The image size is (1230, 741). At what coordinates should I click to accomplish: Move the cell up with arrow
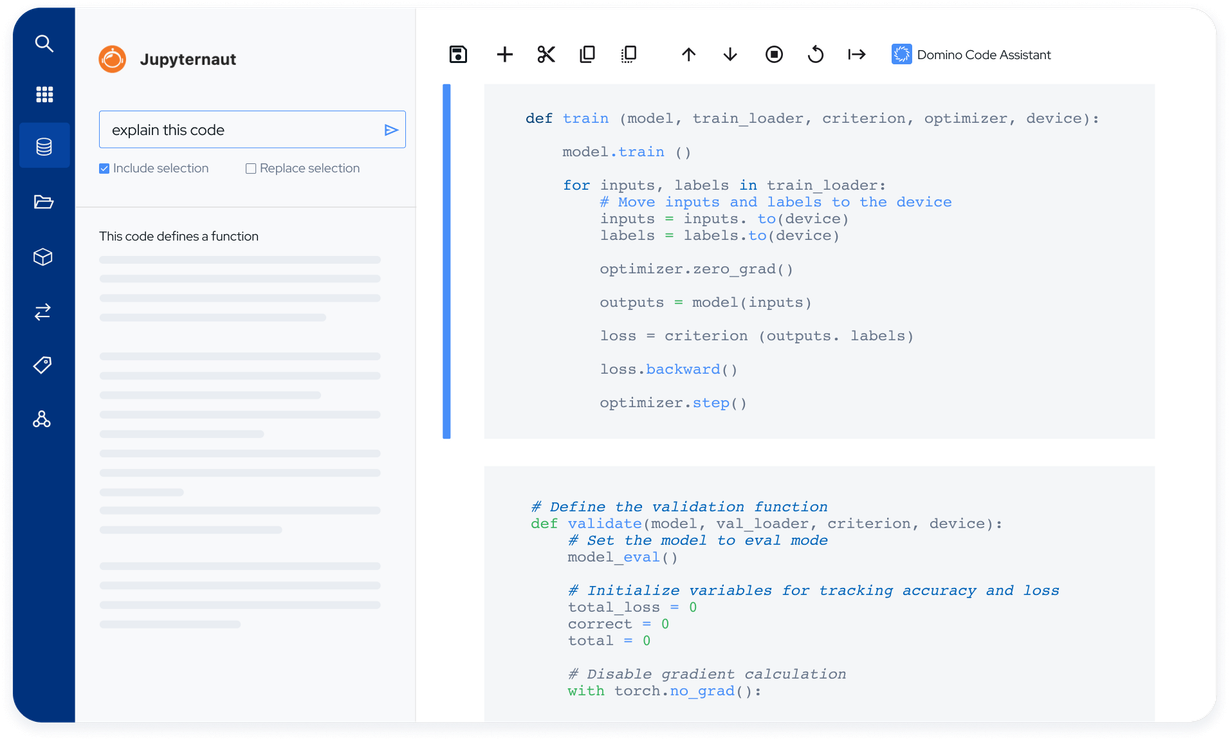[689, 54]
